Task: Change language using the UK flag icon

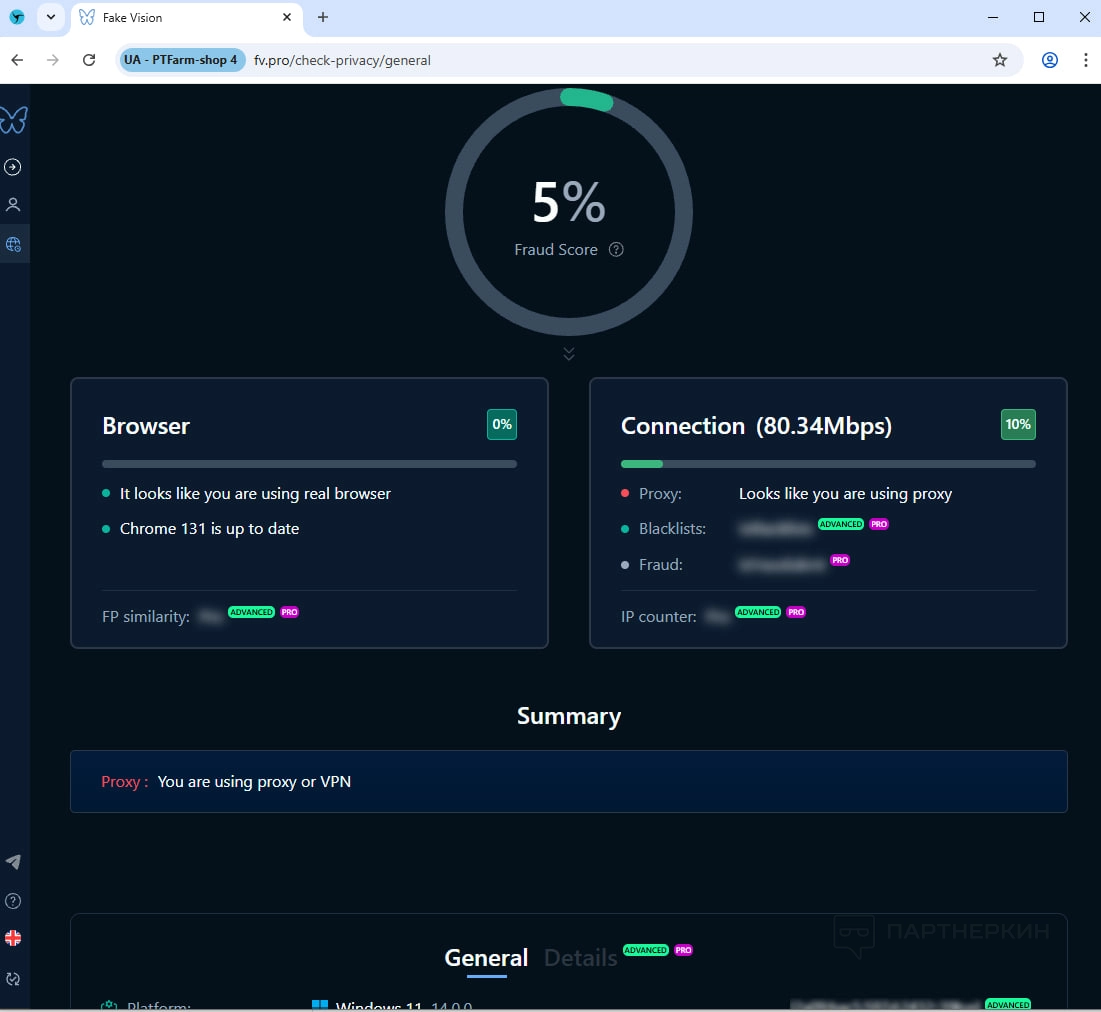Action: (13, 938)
